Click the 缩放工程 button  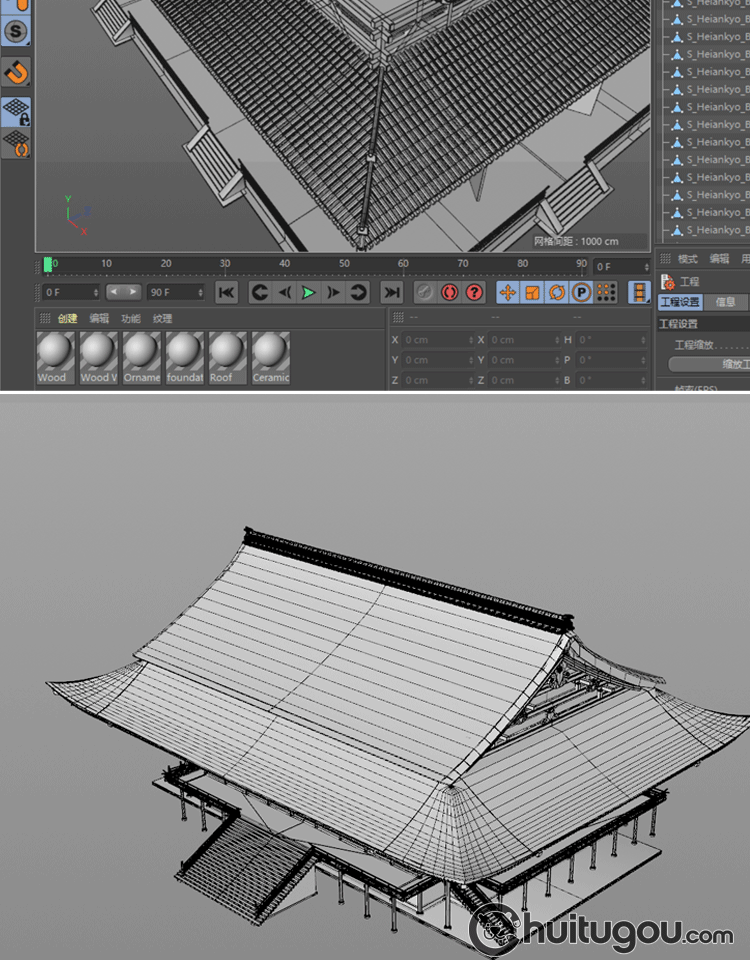pos(709,364)
